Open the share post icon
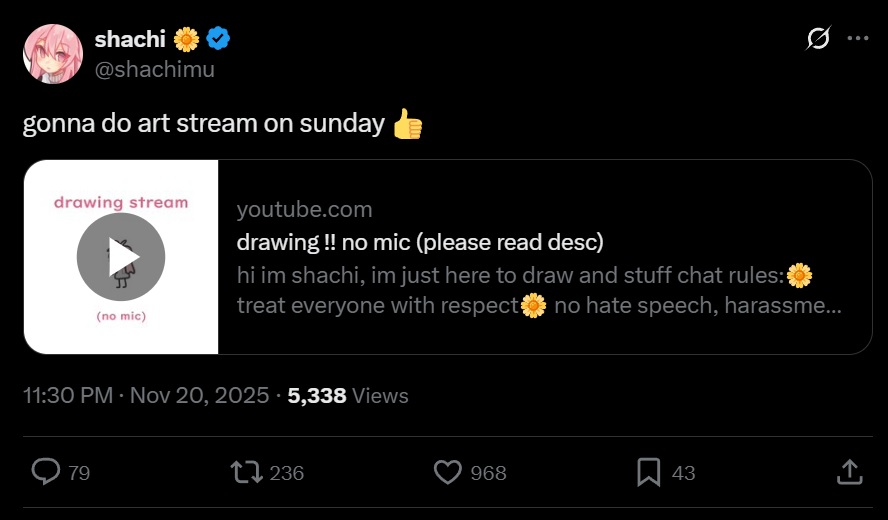This screenshot has width=888, height=520. pos(848,471)
